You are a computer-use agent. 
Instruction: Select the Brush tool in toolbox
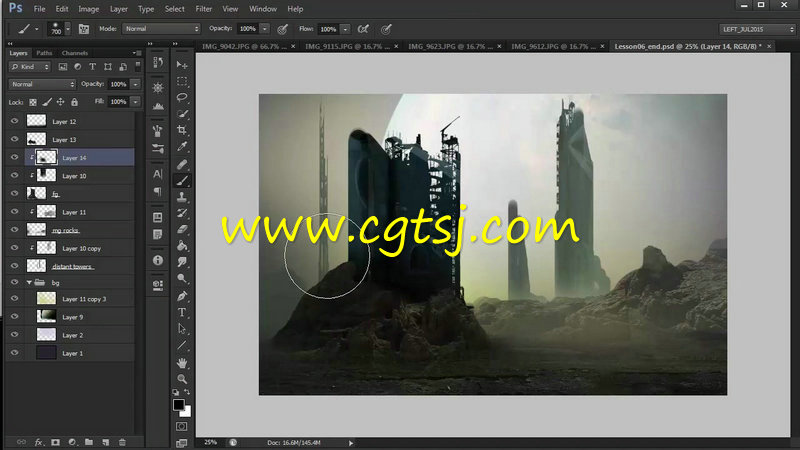(182, 181)
